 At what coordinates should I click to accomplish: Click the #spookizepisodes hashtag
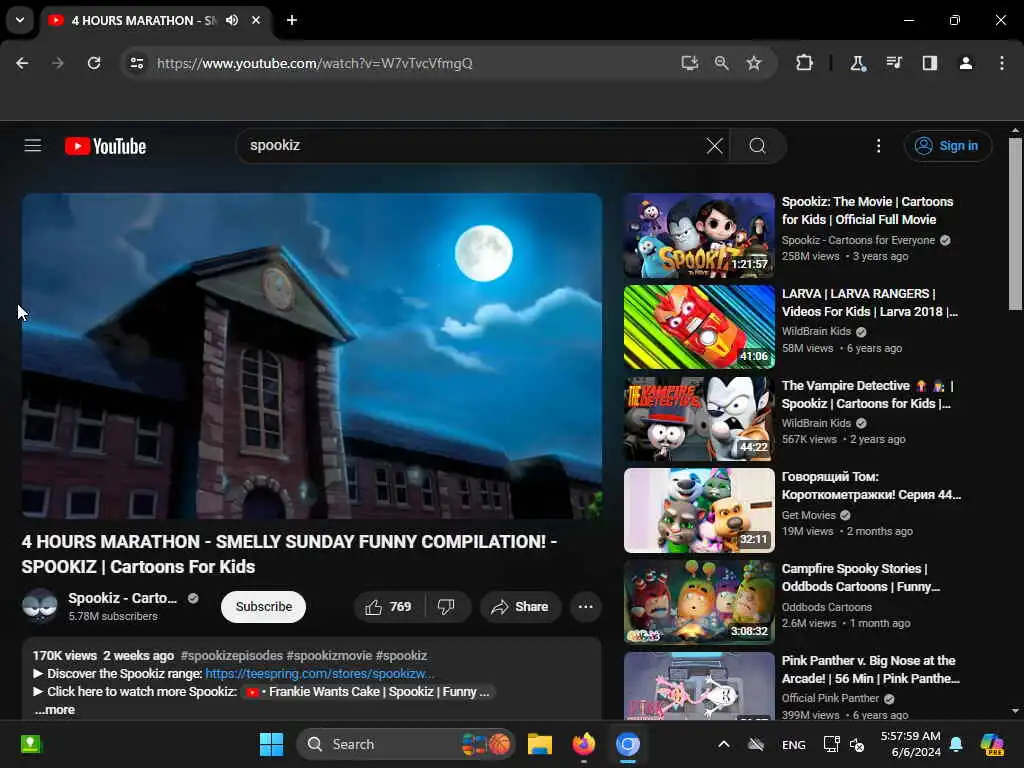(231, 655)
